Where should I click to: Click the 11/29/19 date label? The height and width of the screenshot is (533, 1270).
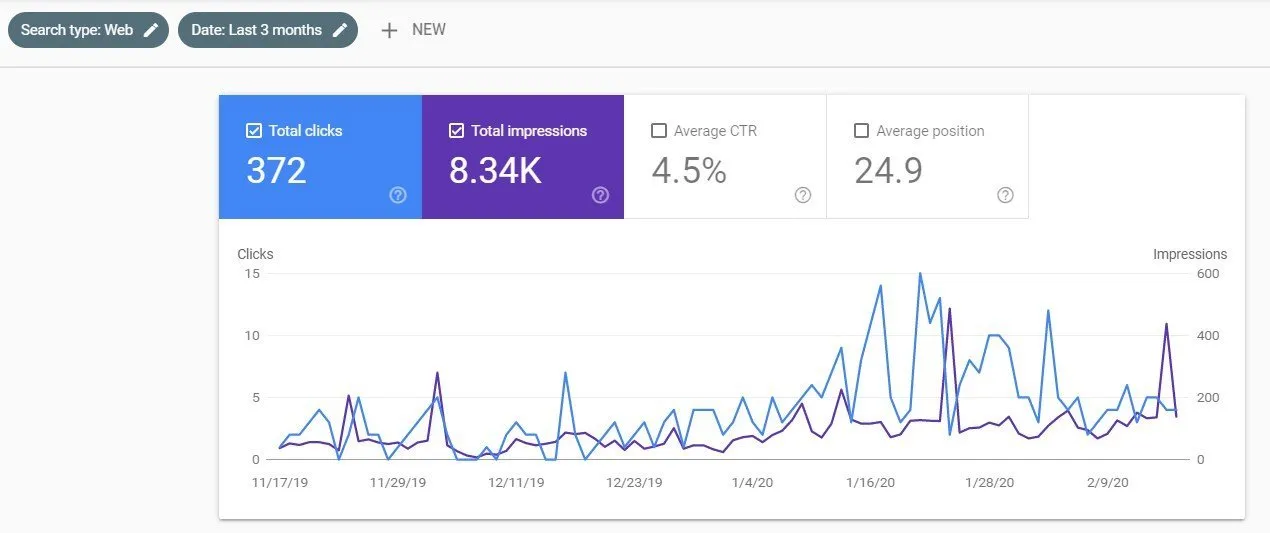pos(398,482)
